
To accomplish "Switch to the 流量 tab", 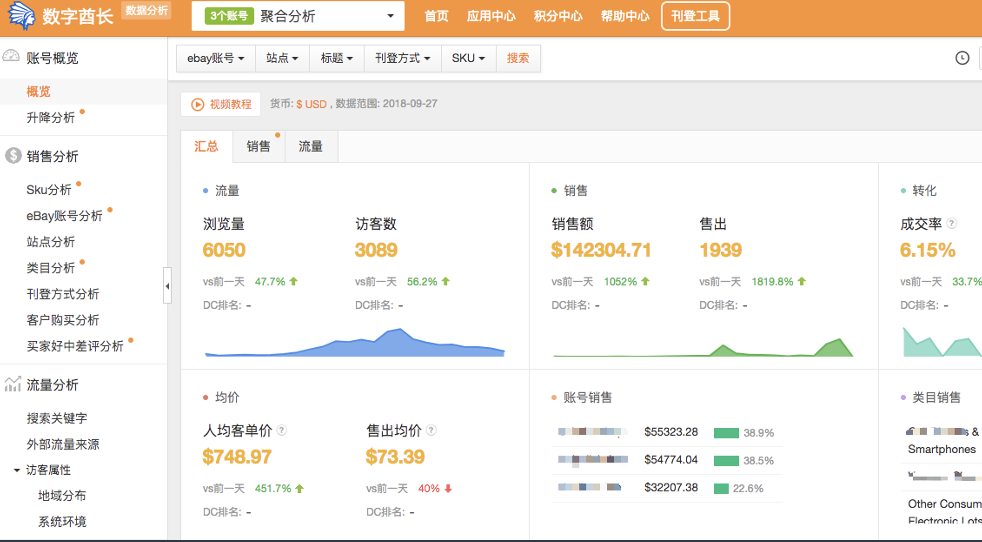I will (311, 147).
